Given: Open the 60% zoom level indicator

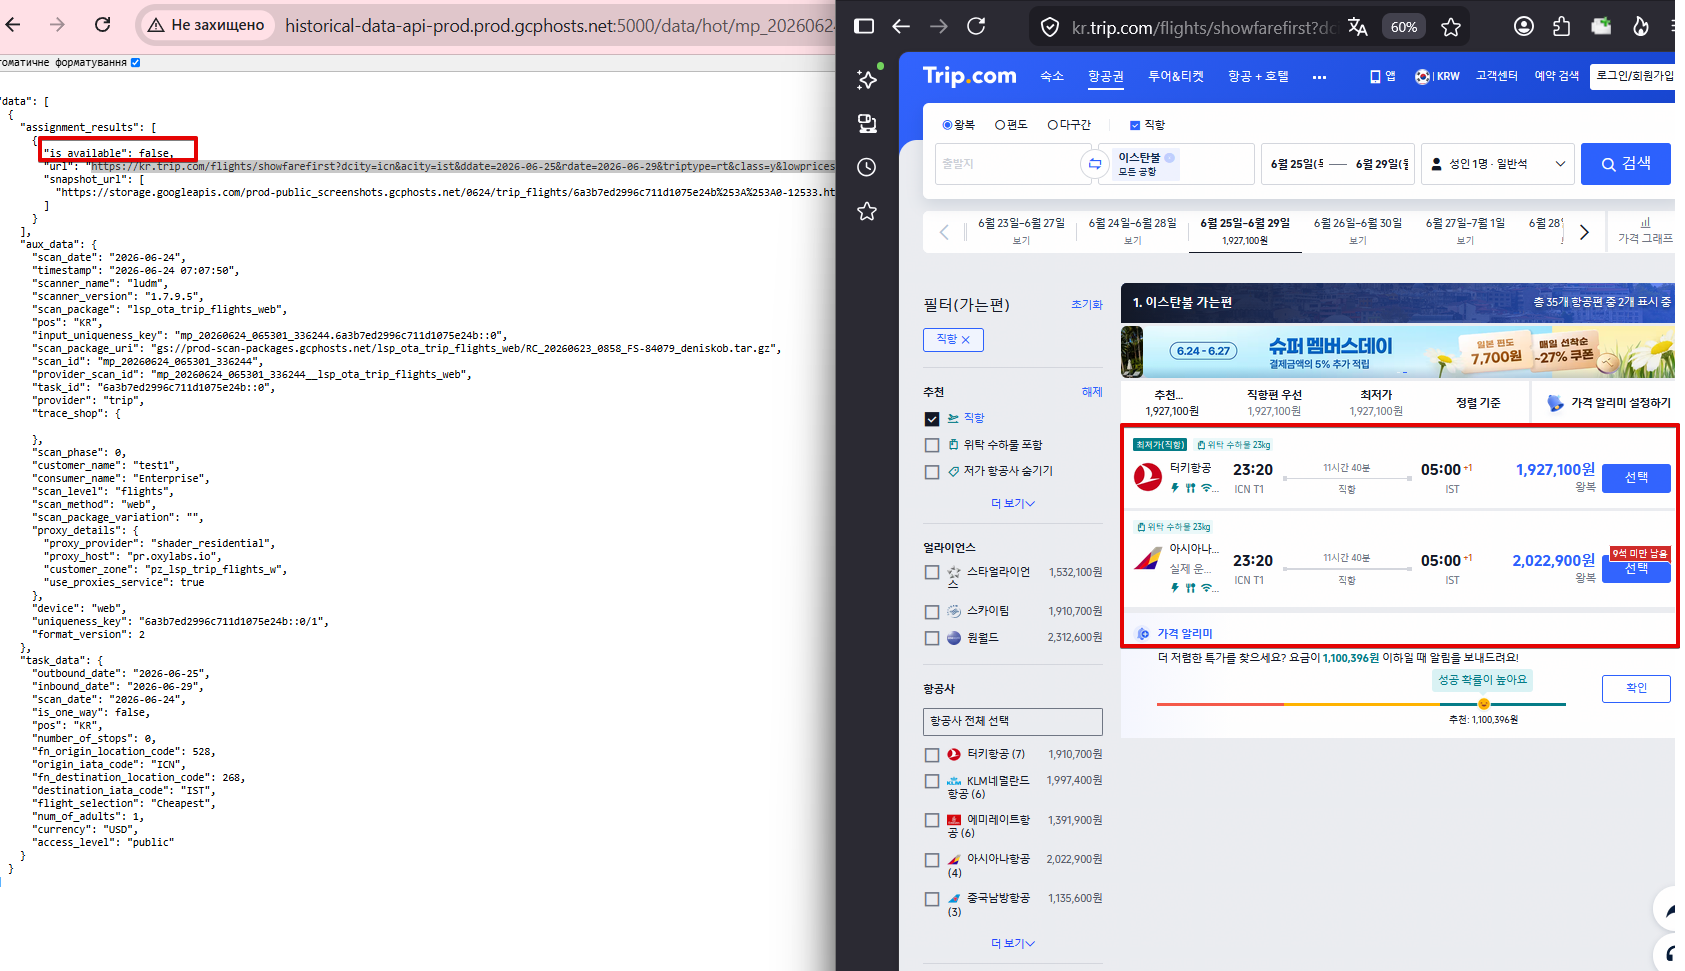Looking at the screenshot, I should point(1404,27).
